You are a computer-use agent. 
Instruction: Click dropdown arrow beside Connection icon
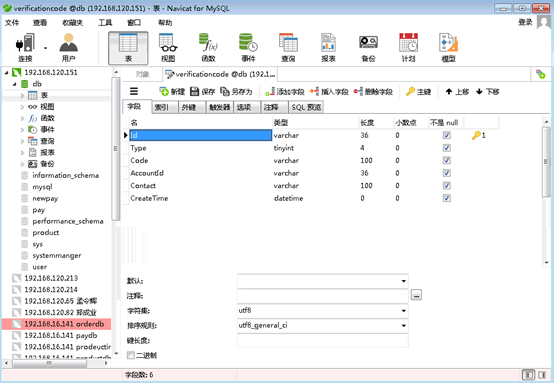[45, 48]
